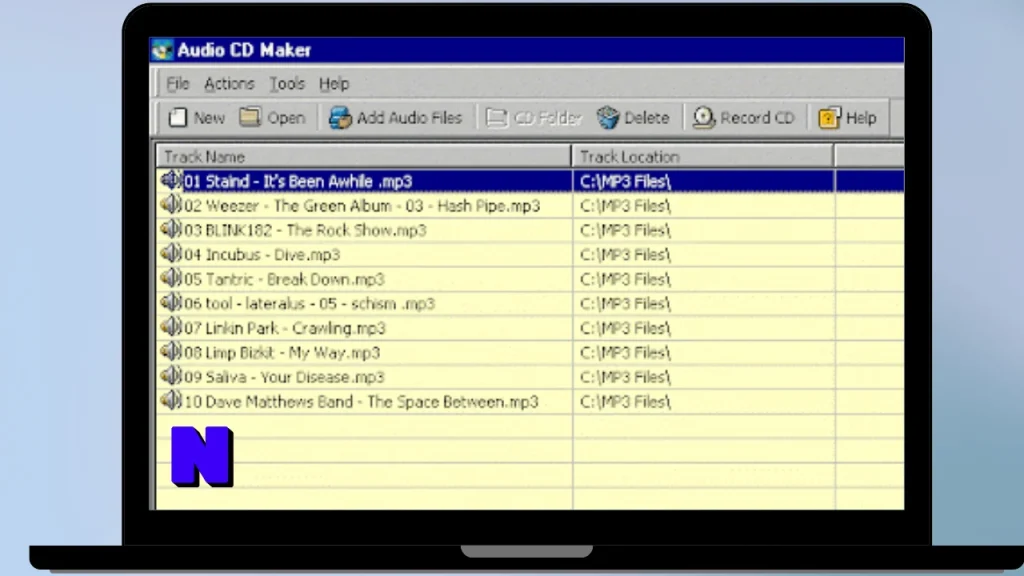
Task: Click the Add Audio Files icon
Action: pyautogui.click(x=340, y=118)
